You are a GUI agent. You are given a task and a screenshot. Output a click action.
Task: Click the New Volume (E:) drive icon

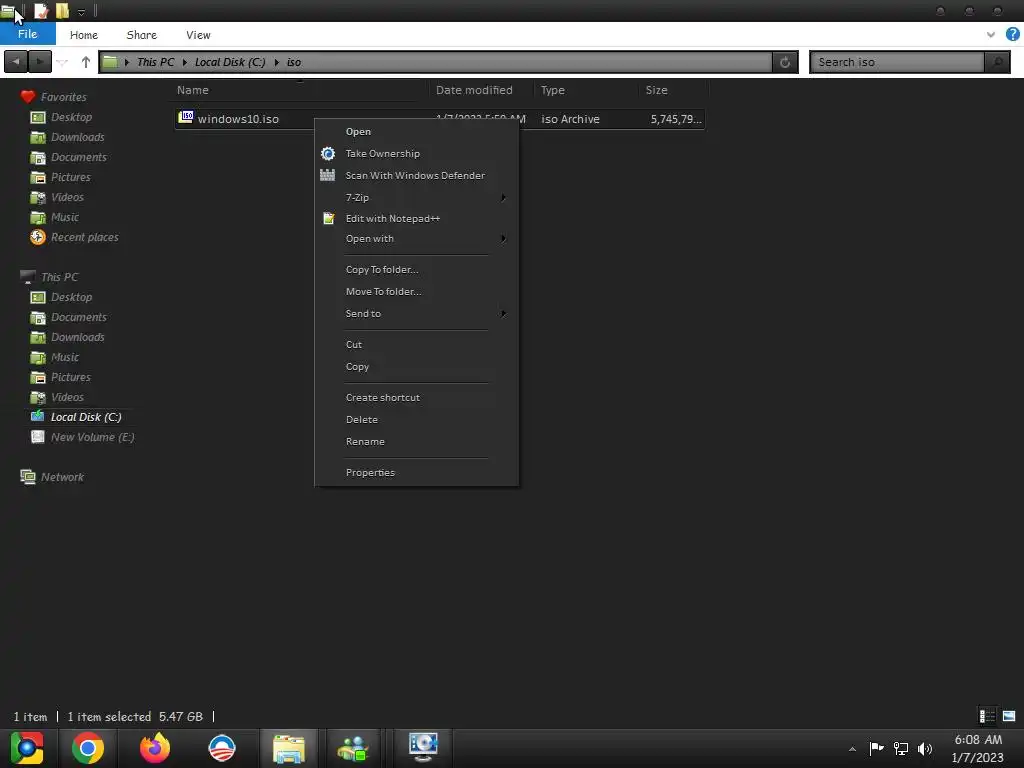click(x=38, y=437)
